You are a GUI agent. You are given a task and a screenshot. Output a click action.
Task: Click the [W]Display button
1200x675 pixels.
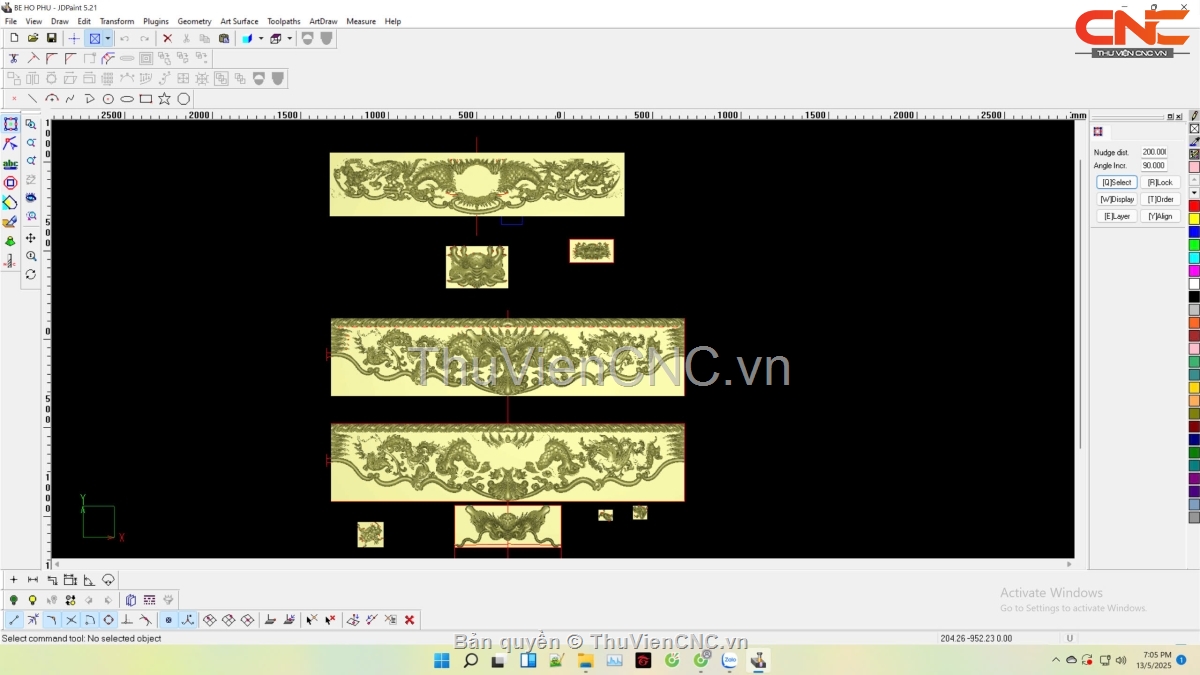[x=1117, y=199]
